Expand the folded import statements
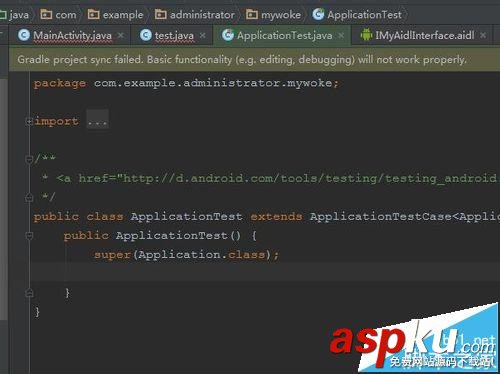This screenshot has height=374, width=500. (x=29, y=121)
